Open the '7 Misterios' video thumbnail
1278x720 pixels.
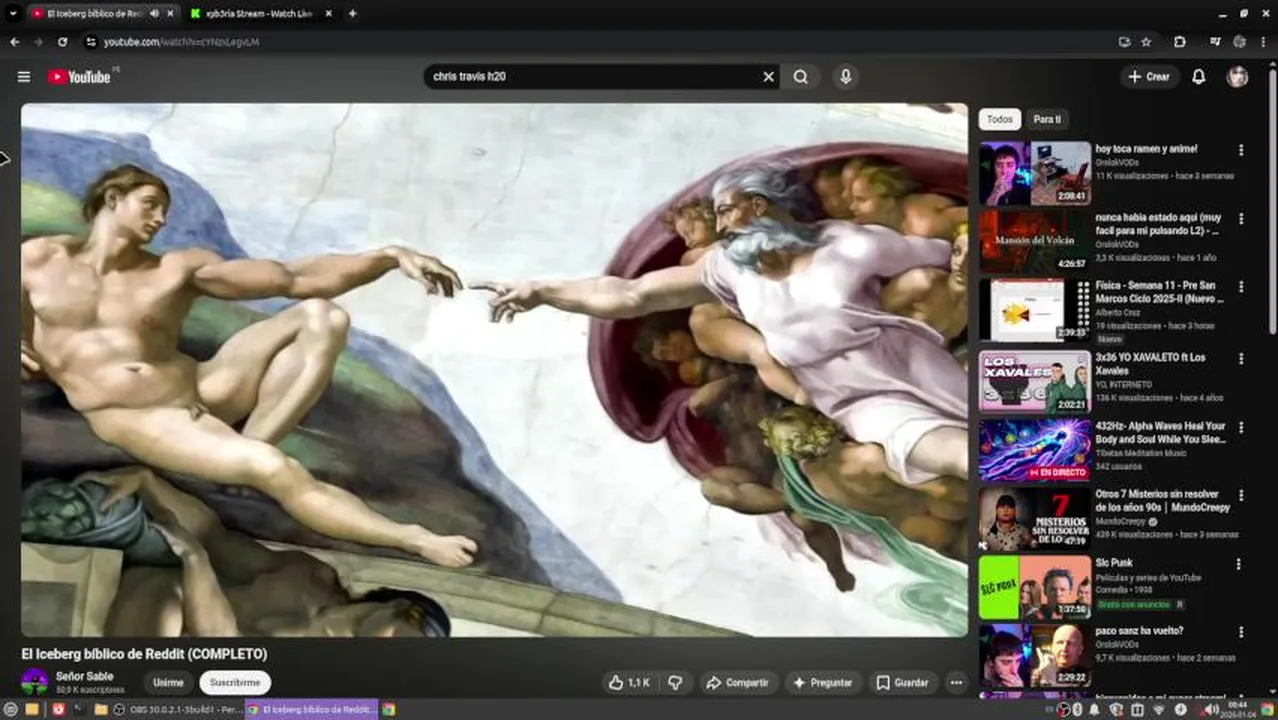(x=1034, y=518)
